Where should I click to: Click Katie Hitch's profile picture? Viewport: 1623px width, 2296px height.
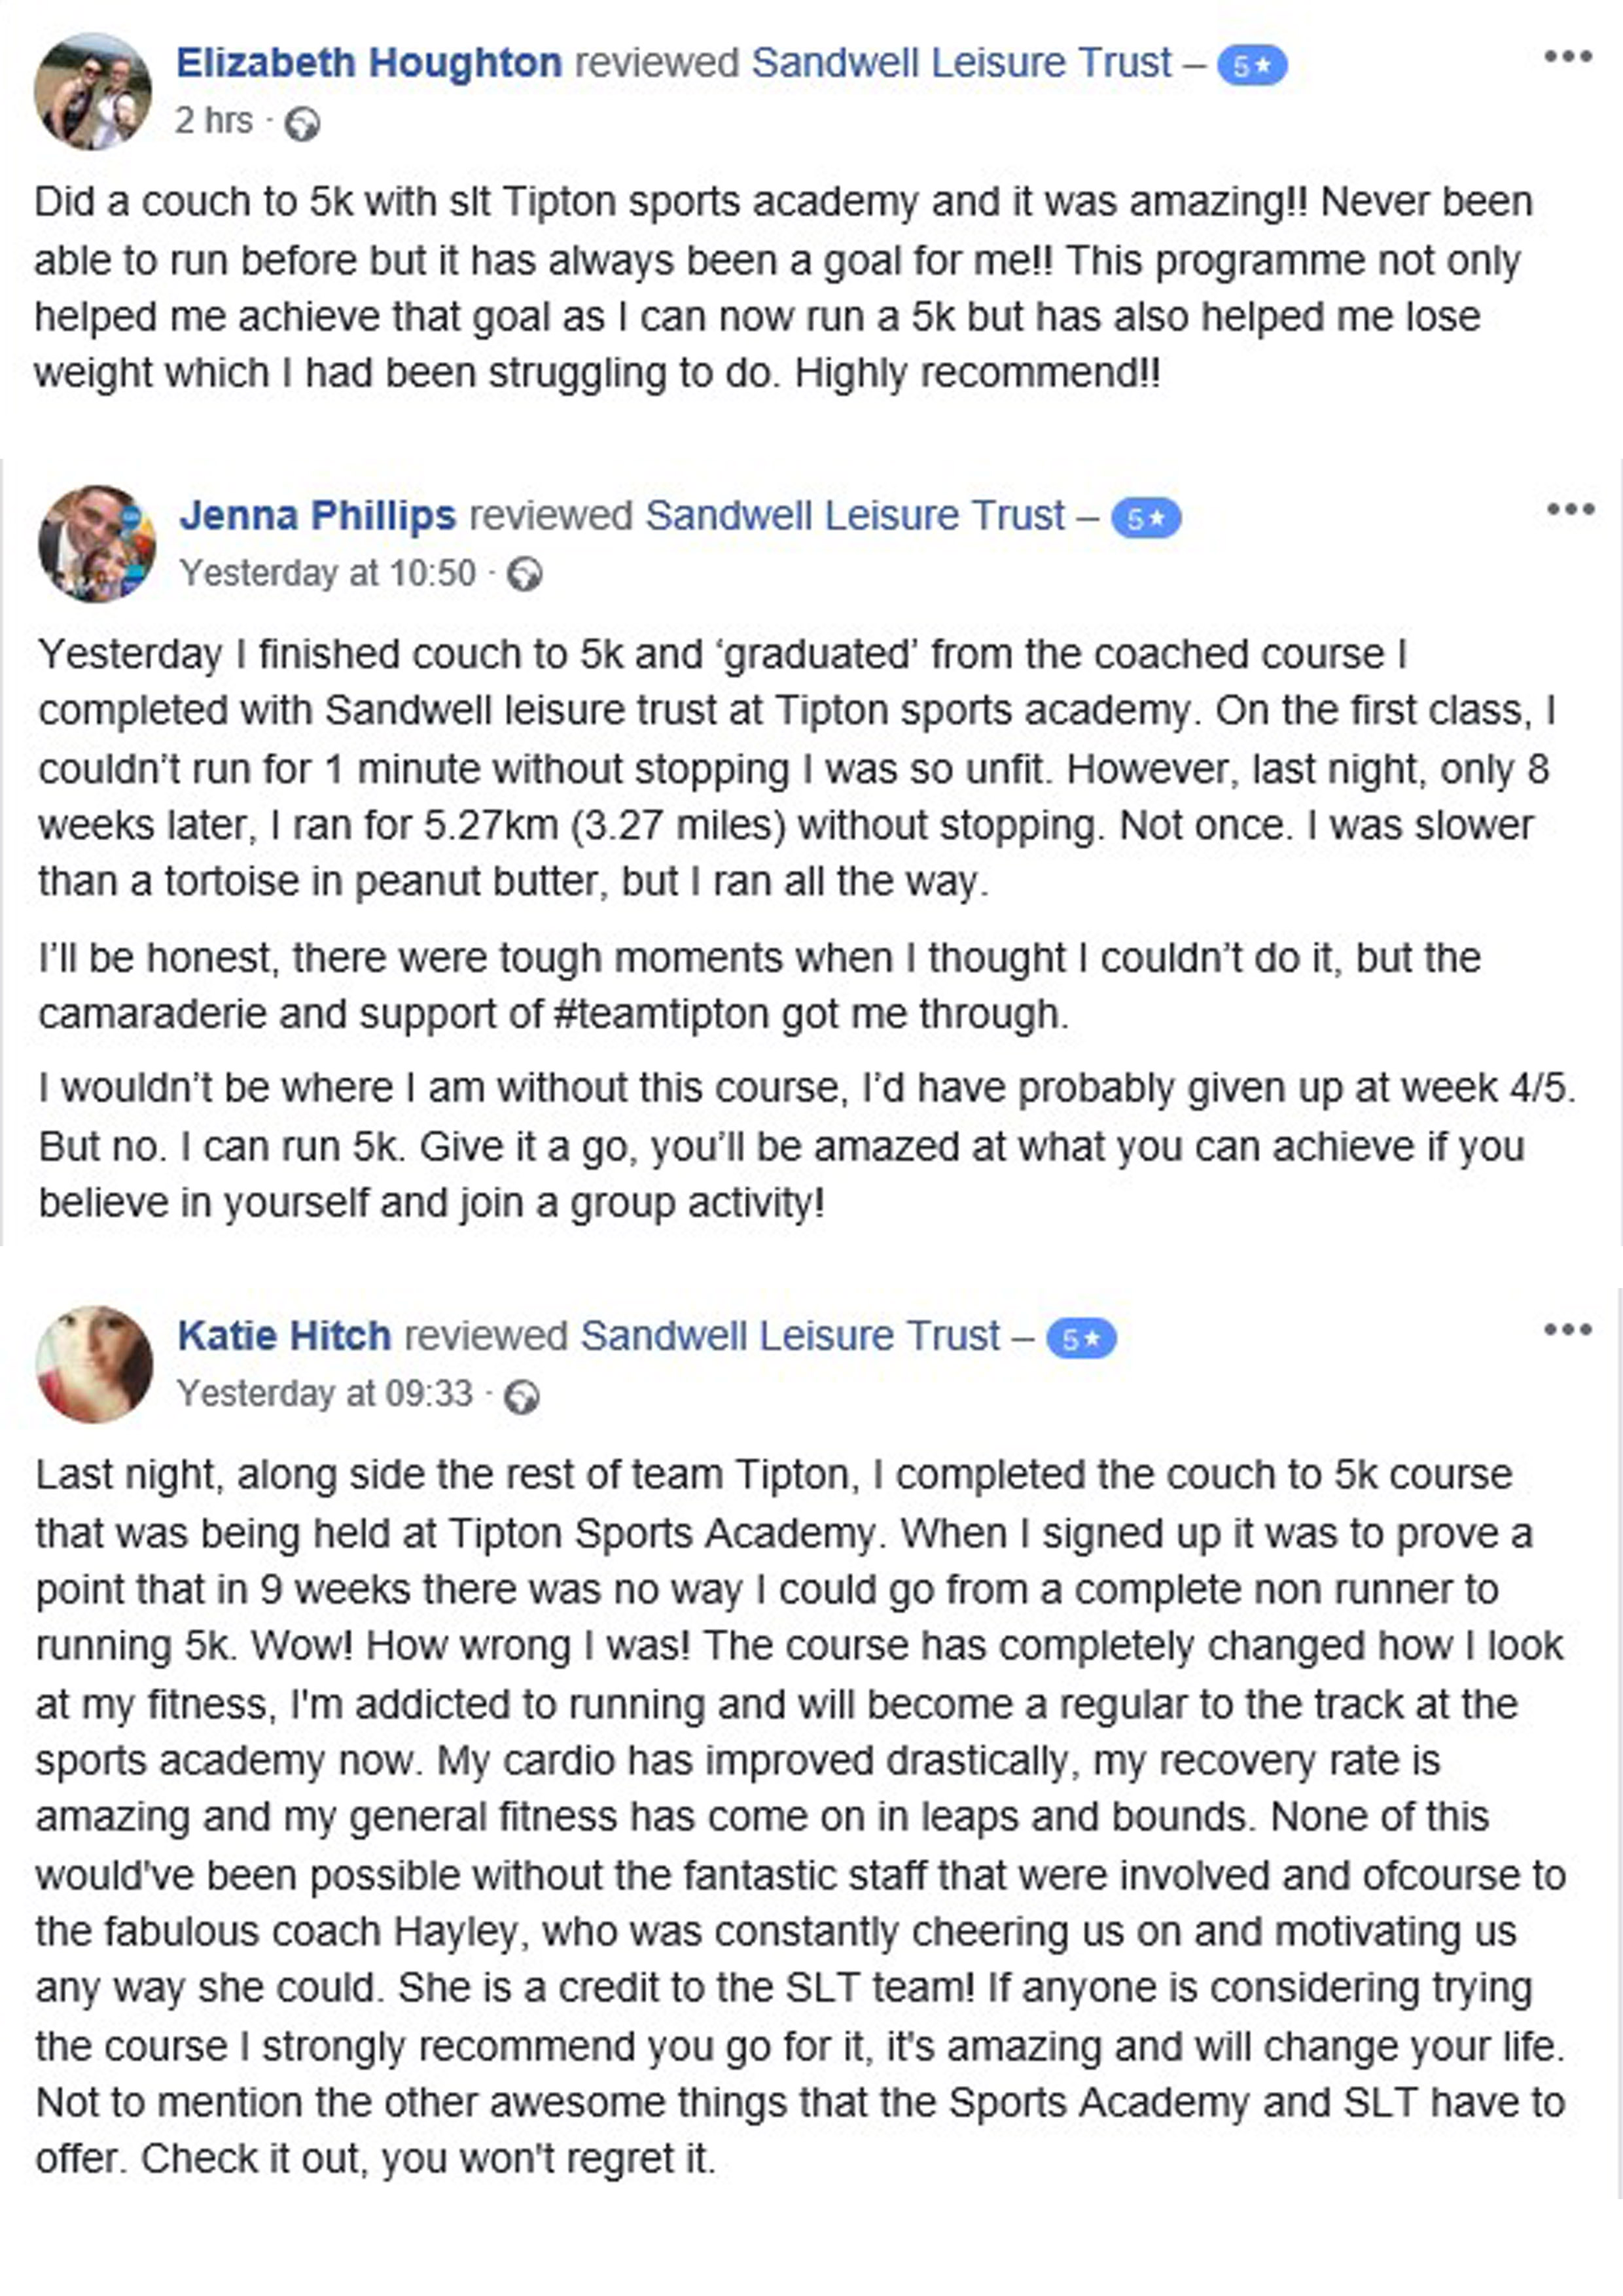tap(94, 1364)
